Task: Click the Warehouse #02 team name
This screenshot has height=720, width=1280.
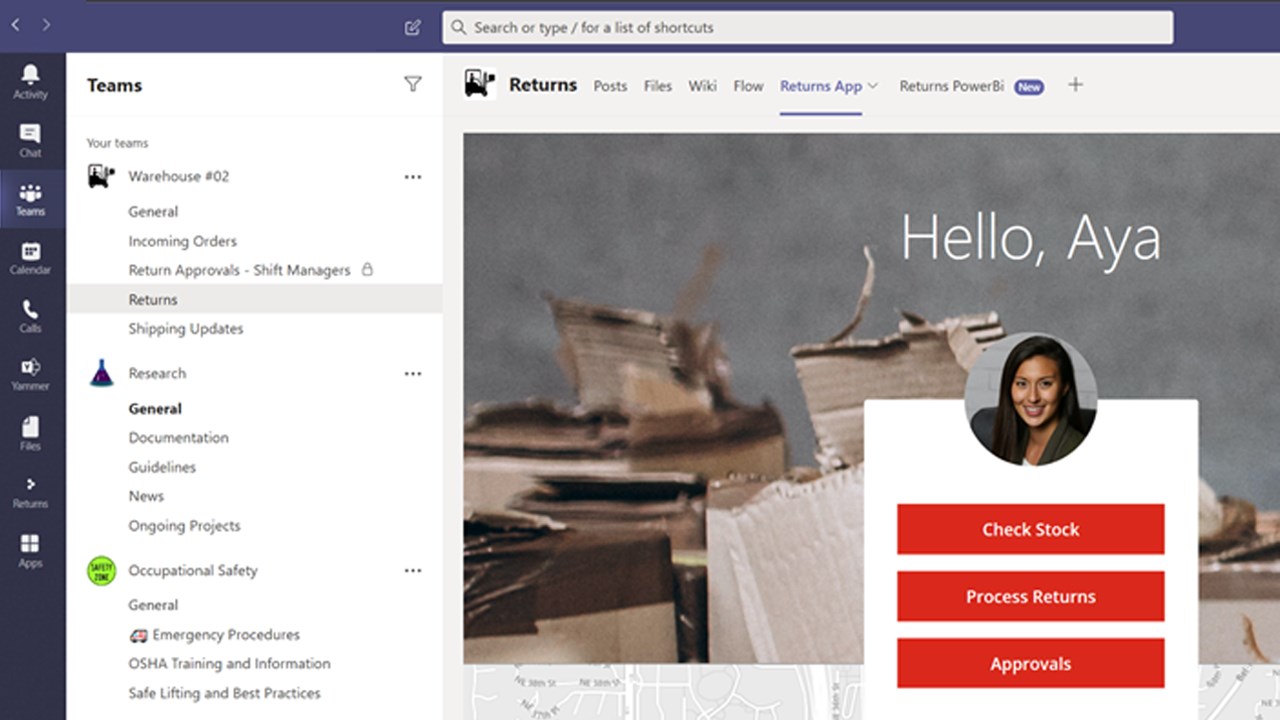Action: (178, 177)
